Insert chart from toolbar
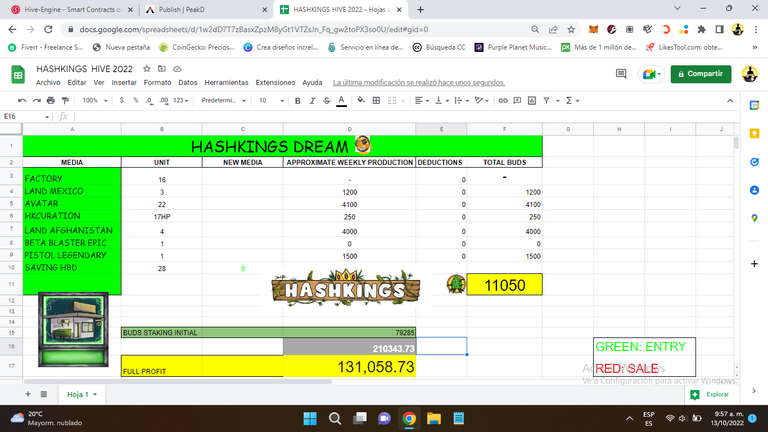Screen dimensions: 768x432 point(532,100)
